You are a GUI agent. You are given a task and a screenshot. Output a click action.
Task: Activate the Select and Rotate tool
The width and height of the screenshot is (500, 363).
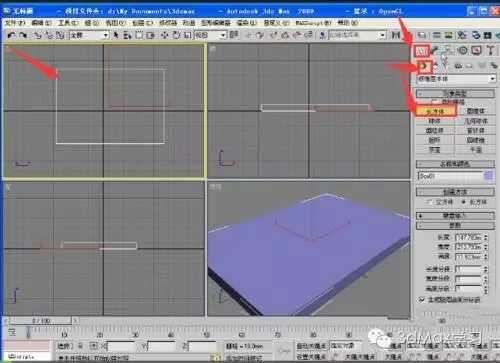coord(176,35)
